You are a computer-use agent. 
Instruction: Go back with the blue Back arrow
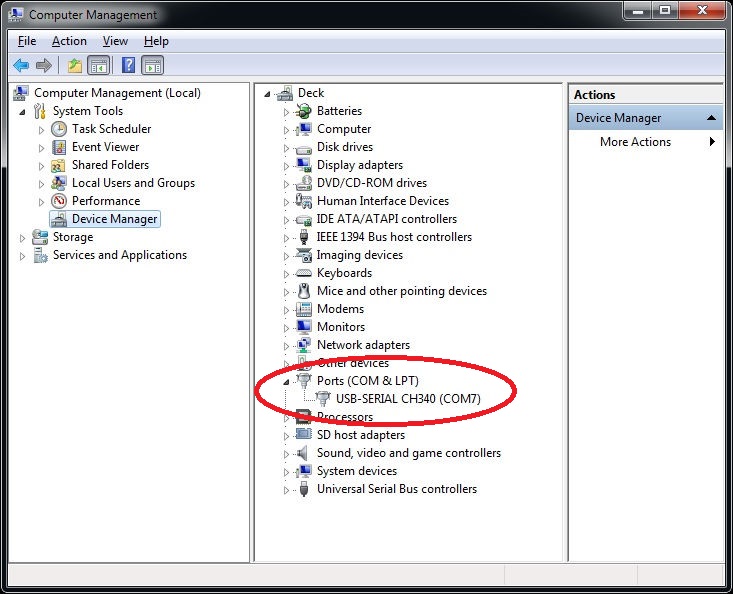click(21, 65)
